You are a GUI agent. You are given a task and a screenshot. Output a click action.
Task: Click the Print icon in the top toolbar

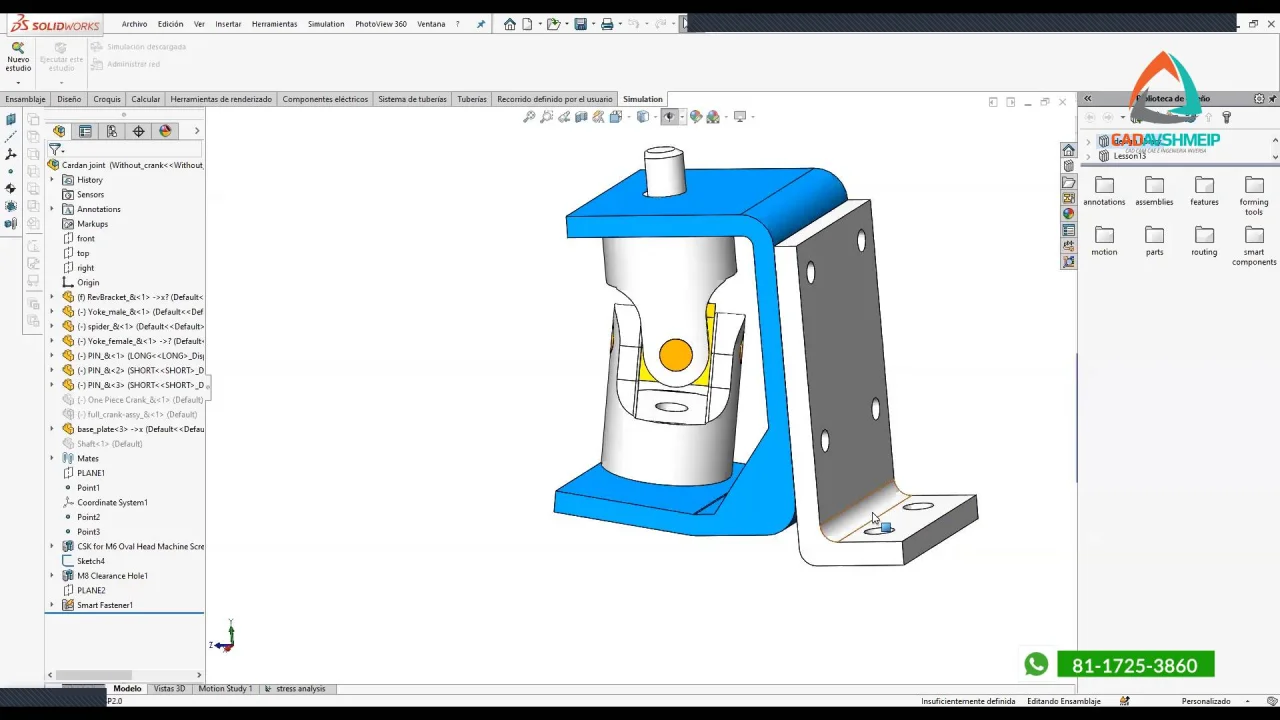tap(607, 24)
